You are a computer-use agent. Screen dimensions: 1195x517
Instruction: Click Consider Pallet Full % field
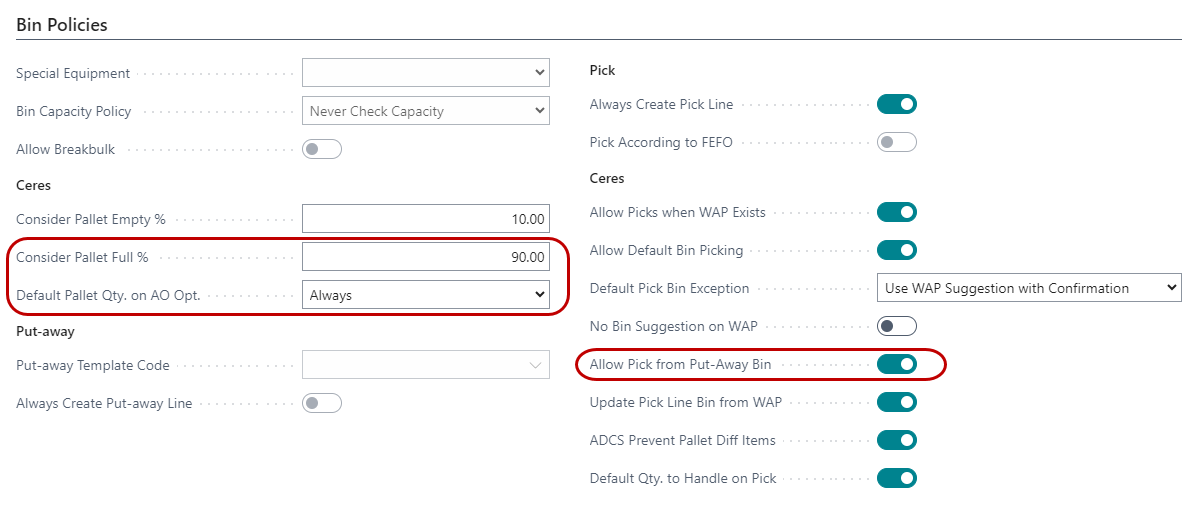[x=425, y=257]
